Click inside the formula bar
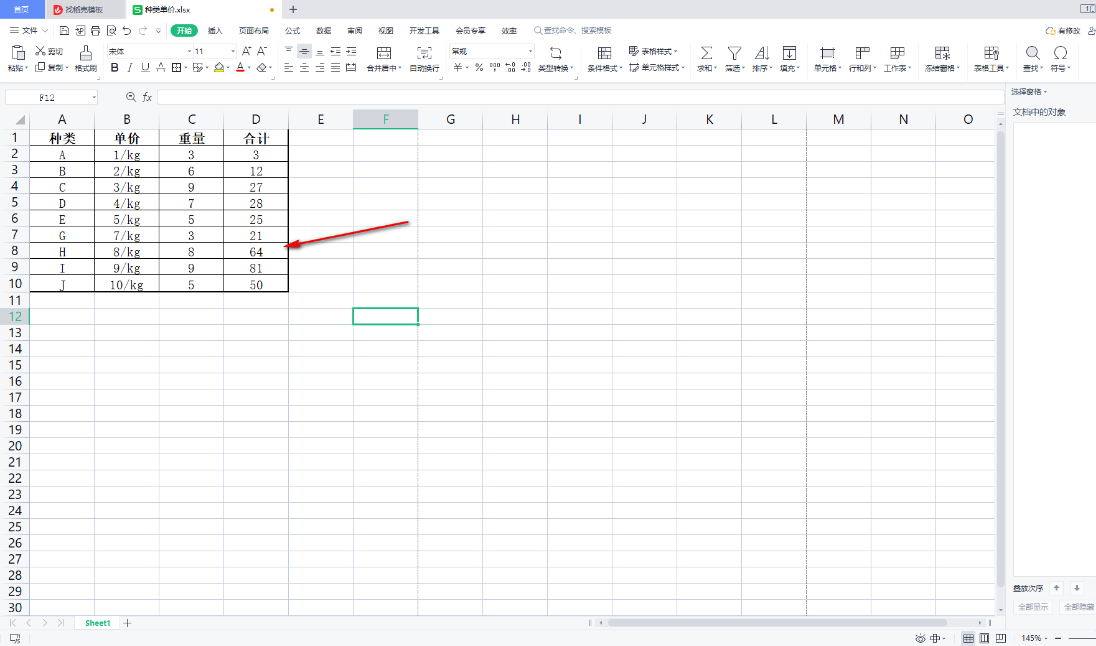1096x646 pixels. point(580,97)
